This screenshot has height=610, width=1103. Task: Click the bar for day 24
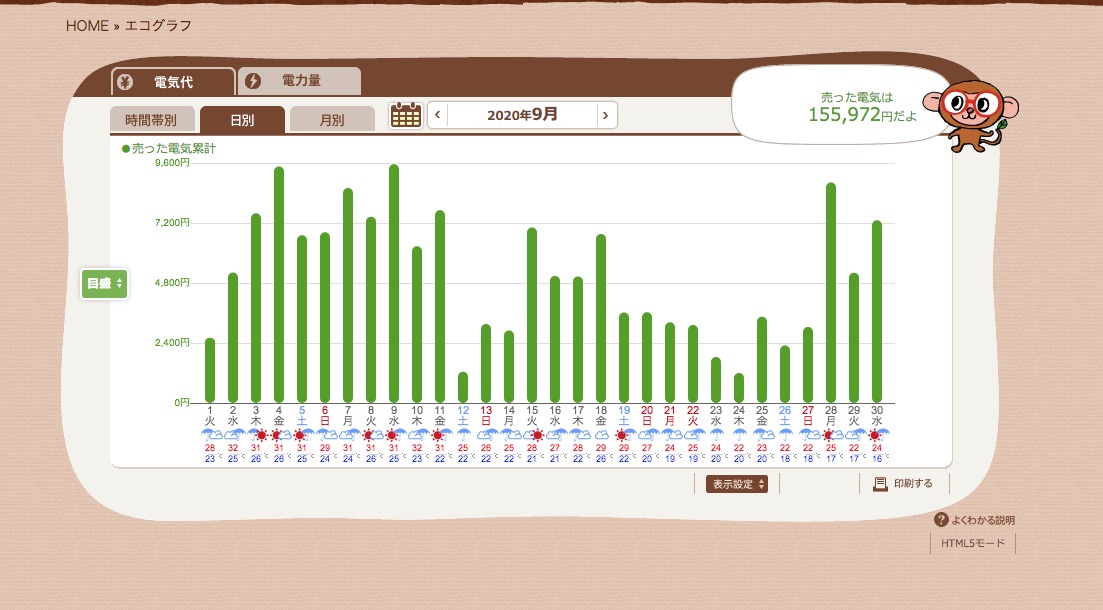739,388
